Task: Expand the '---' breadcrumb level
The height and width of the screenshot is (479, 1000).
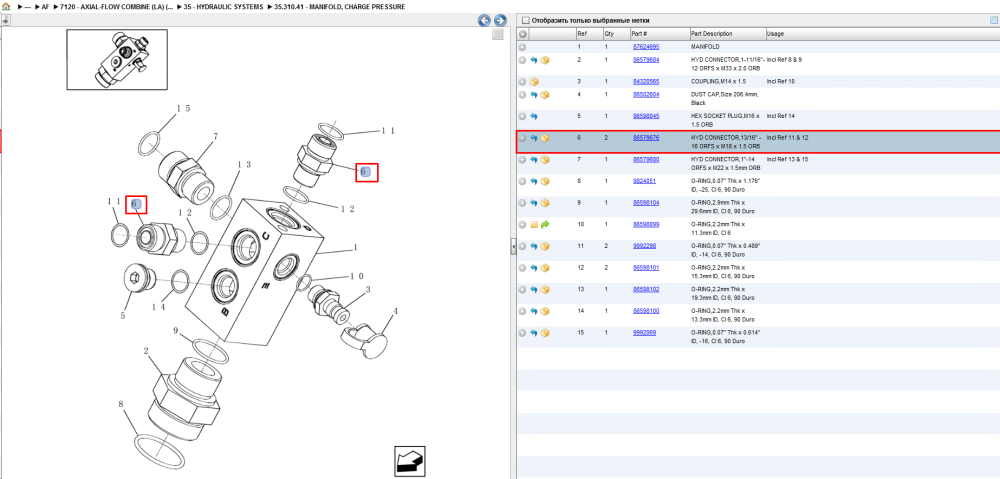Action: click(x=25, y=6)
